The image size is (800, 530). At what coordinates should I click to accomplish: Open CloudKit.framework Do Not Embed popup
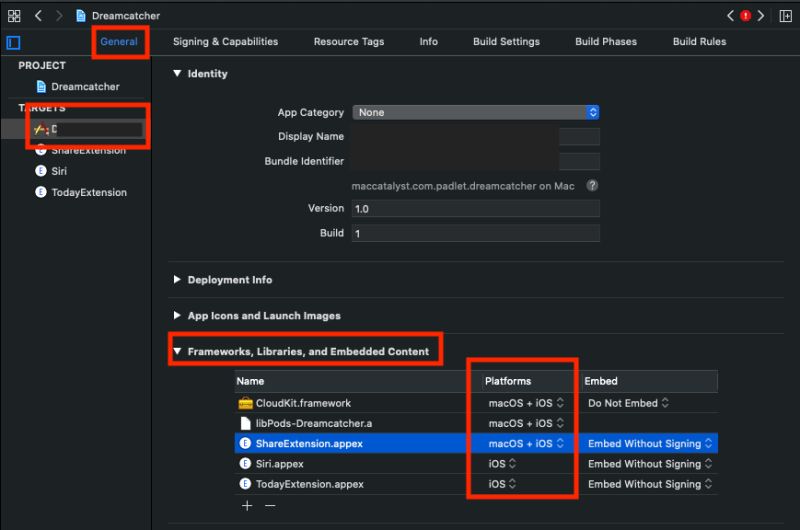click(x=628, y=403)
